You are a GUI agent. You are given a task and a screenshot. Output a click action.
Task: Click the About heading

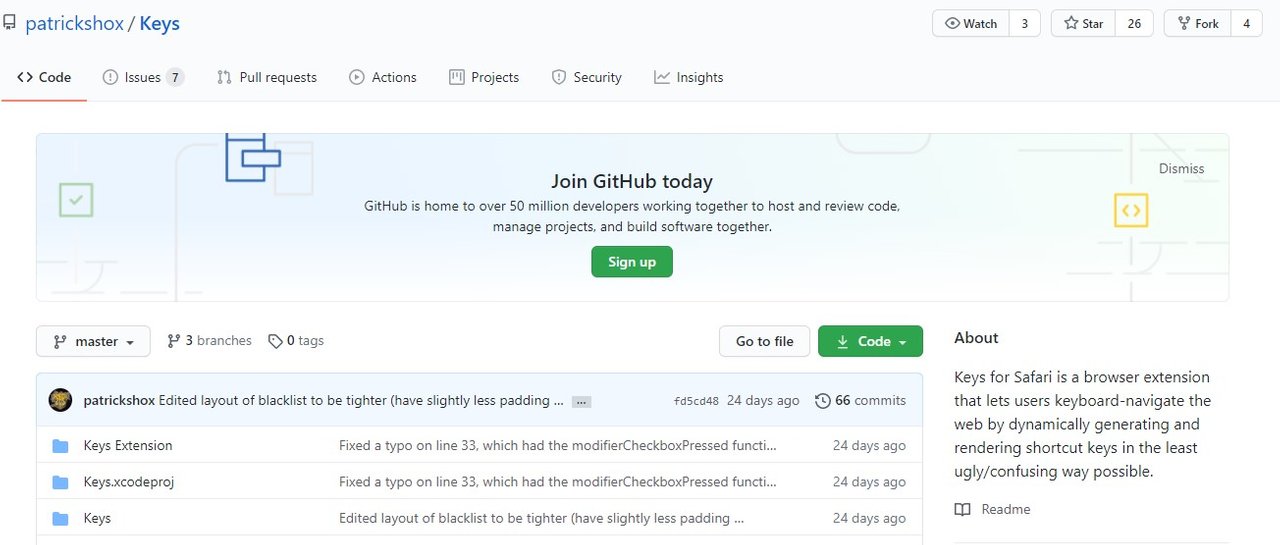[x=976, y=338]
